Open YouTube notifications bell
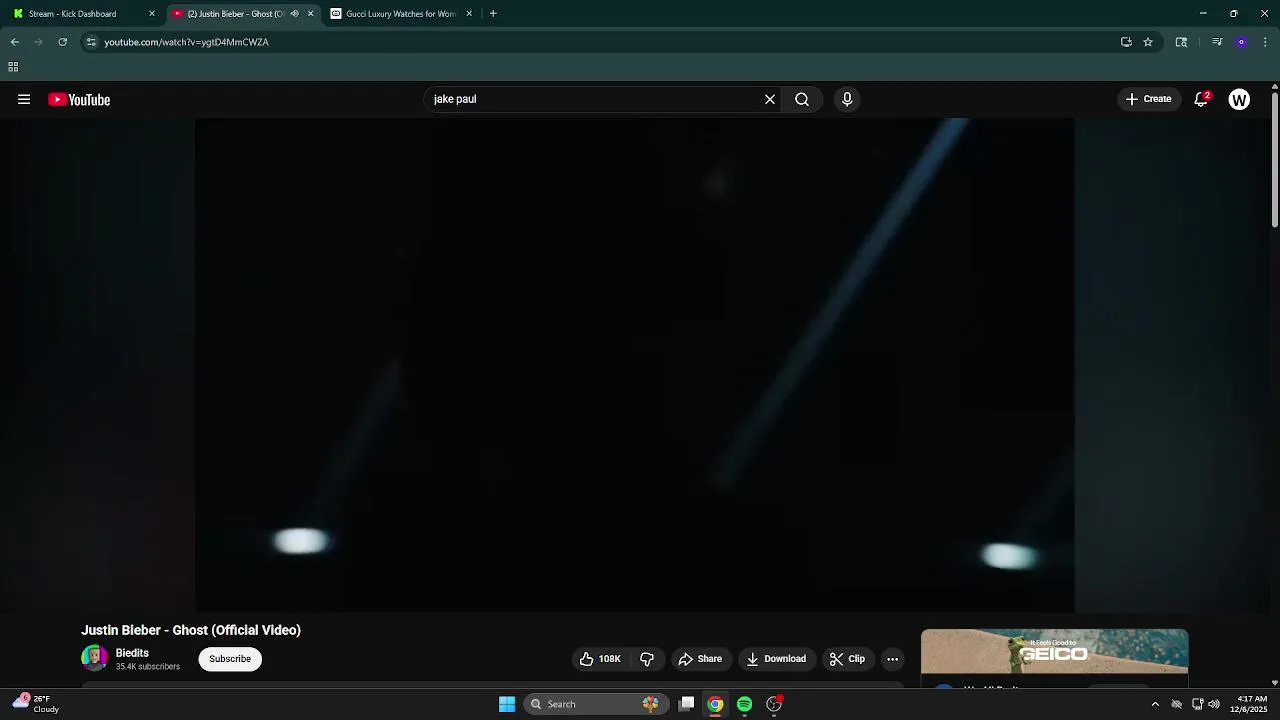Image resolution: width=1280 pixels, height=720 pixels. tap(1201, 99)
